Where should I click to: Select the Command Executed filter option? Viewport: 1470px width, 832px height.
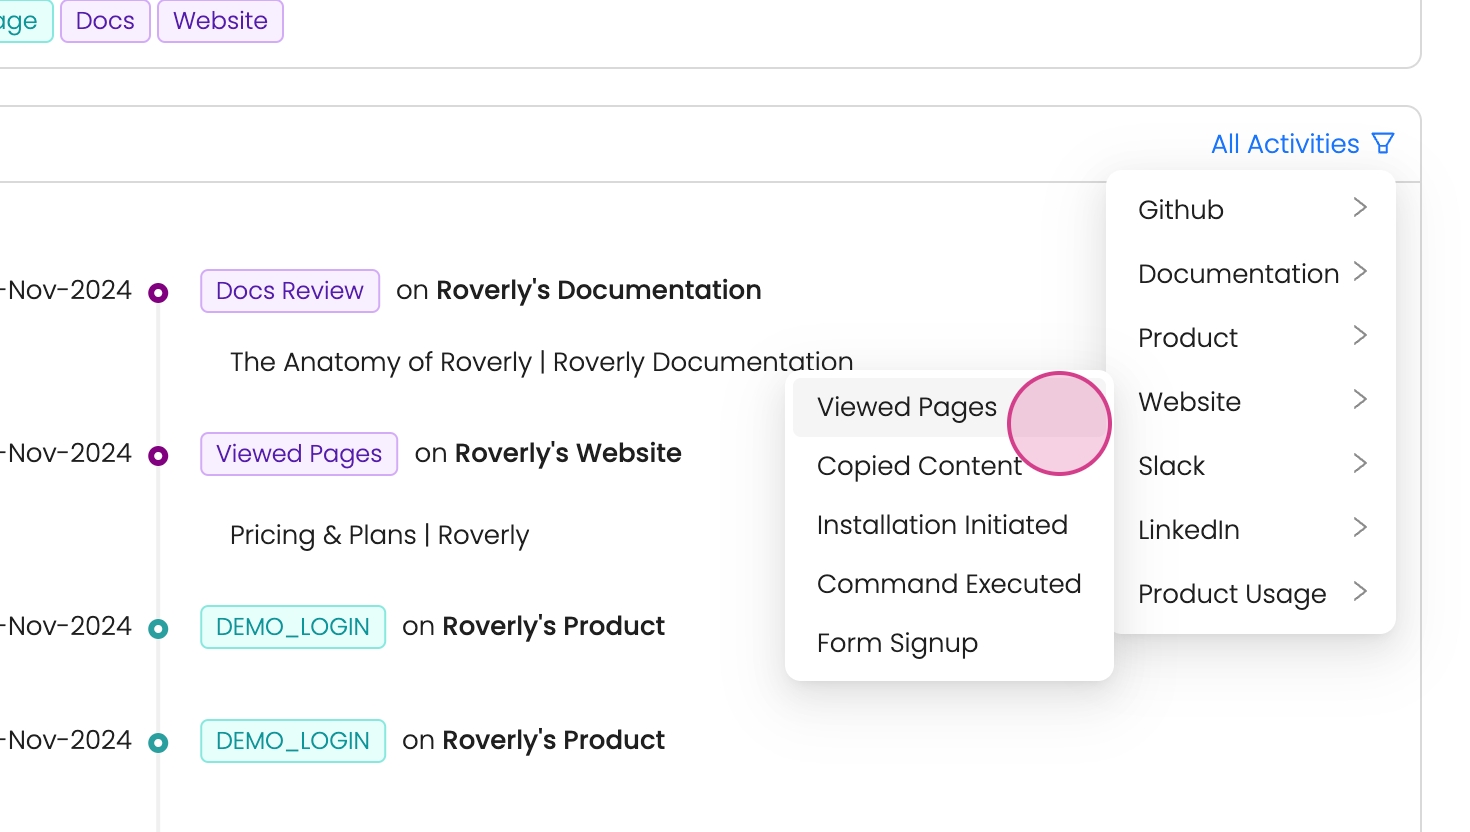tap(949, 584)
